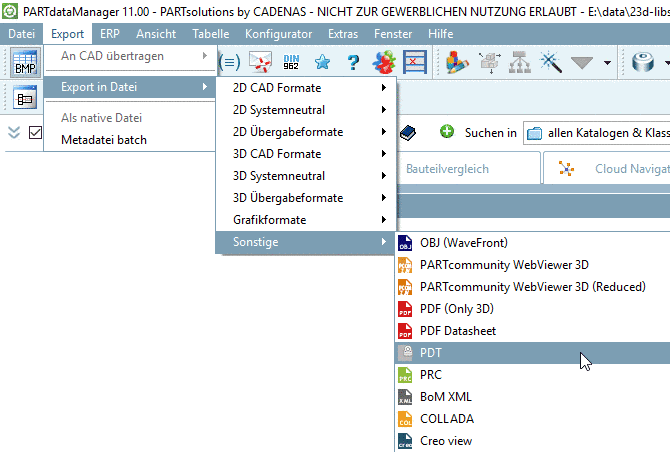Click the red PDF Datasheet file icon
The image size is (670, 452).
[x=405, y=331]
